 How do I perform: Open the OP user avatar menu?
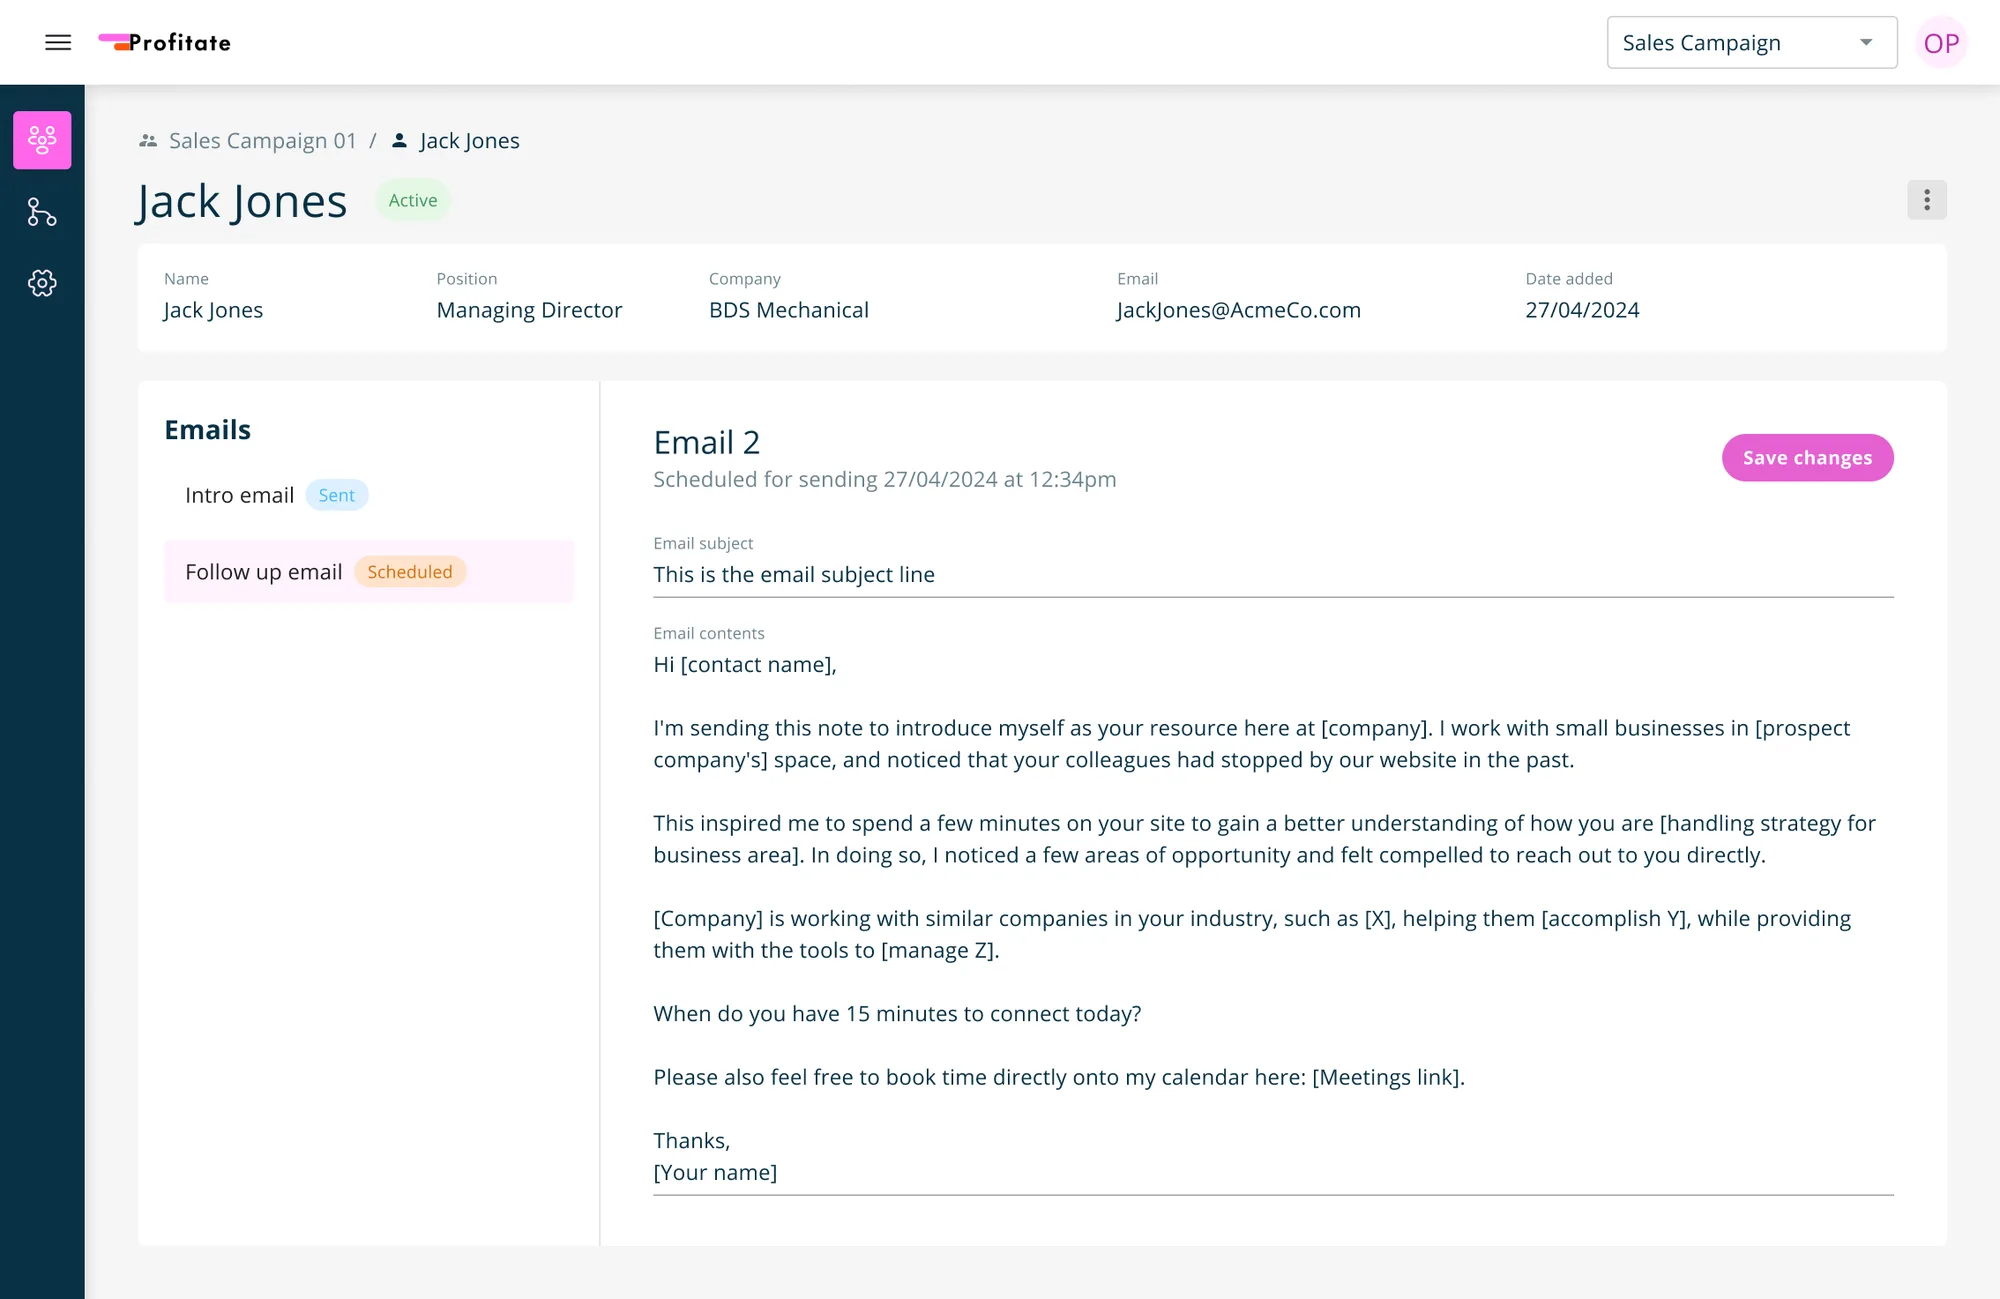[1941, 43]
